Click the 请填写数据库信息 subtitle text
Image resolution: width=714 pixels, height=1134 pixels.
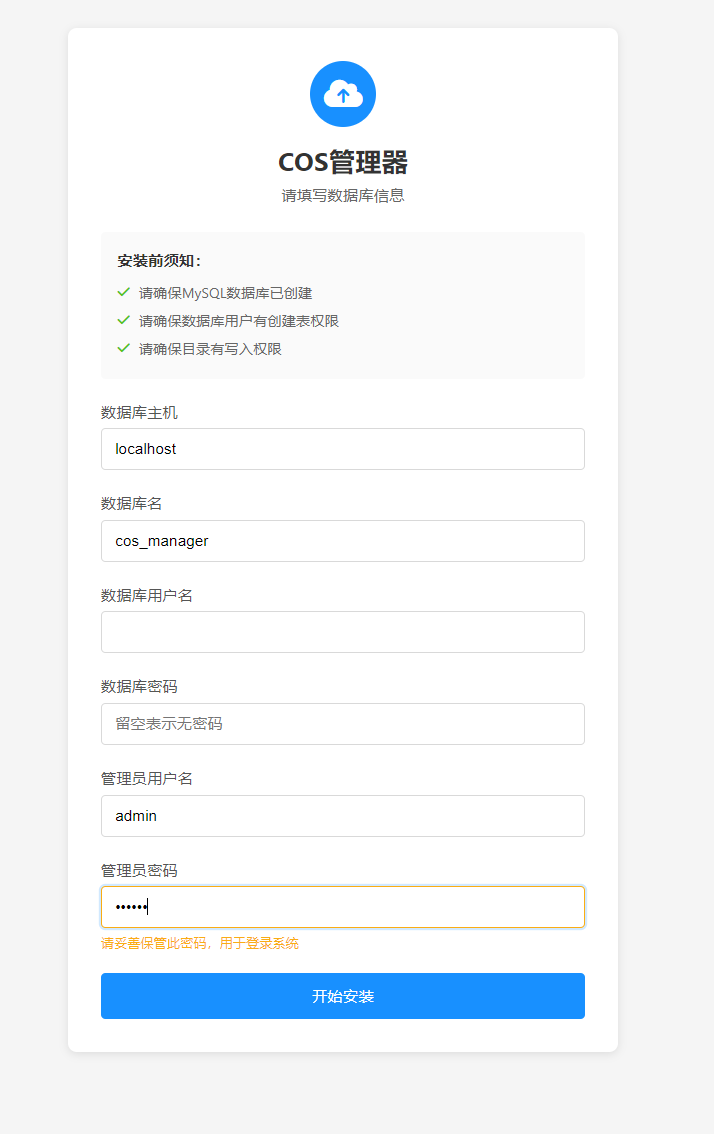point(343,196)
